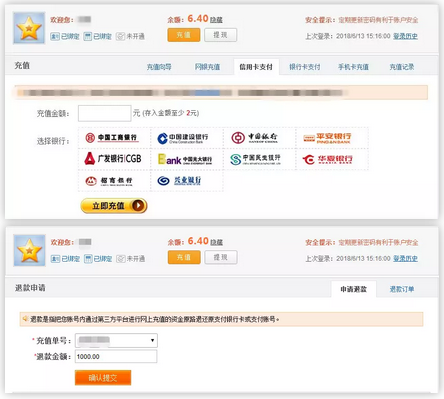Open 登录历史 link in the 充值 panel
The image size is (444, 399).
click(405, 36)
